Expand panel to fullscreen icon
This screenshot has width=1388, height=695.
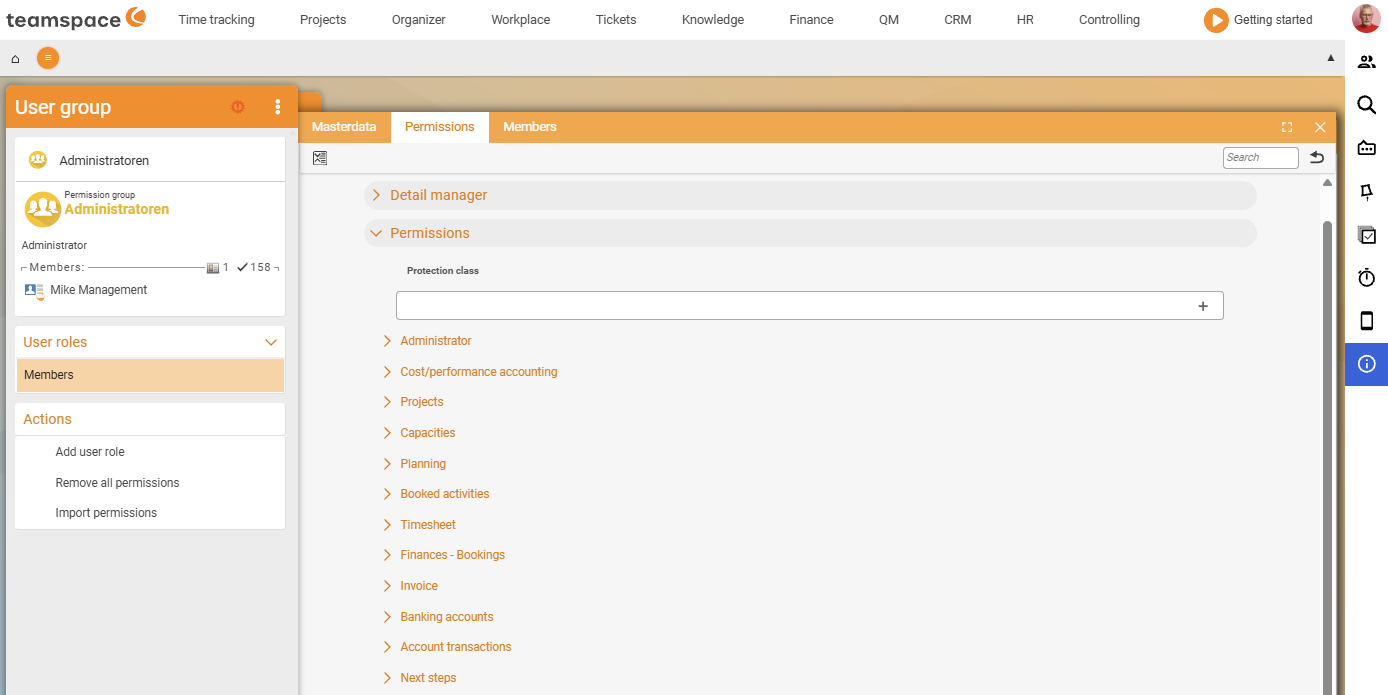pos(1287,127)
